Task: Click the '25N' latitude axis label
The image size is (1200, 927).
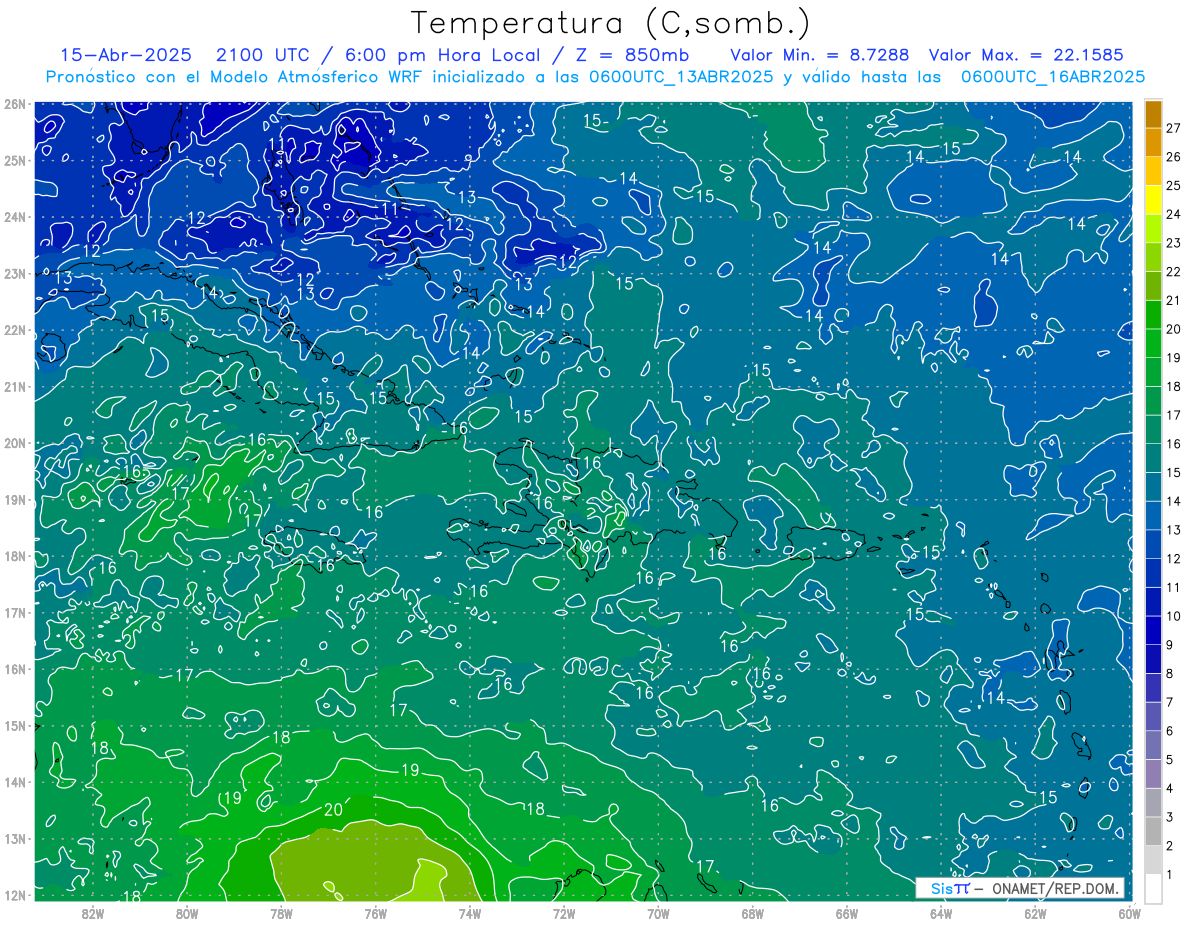Action: pos(14,160)
